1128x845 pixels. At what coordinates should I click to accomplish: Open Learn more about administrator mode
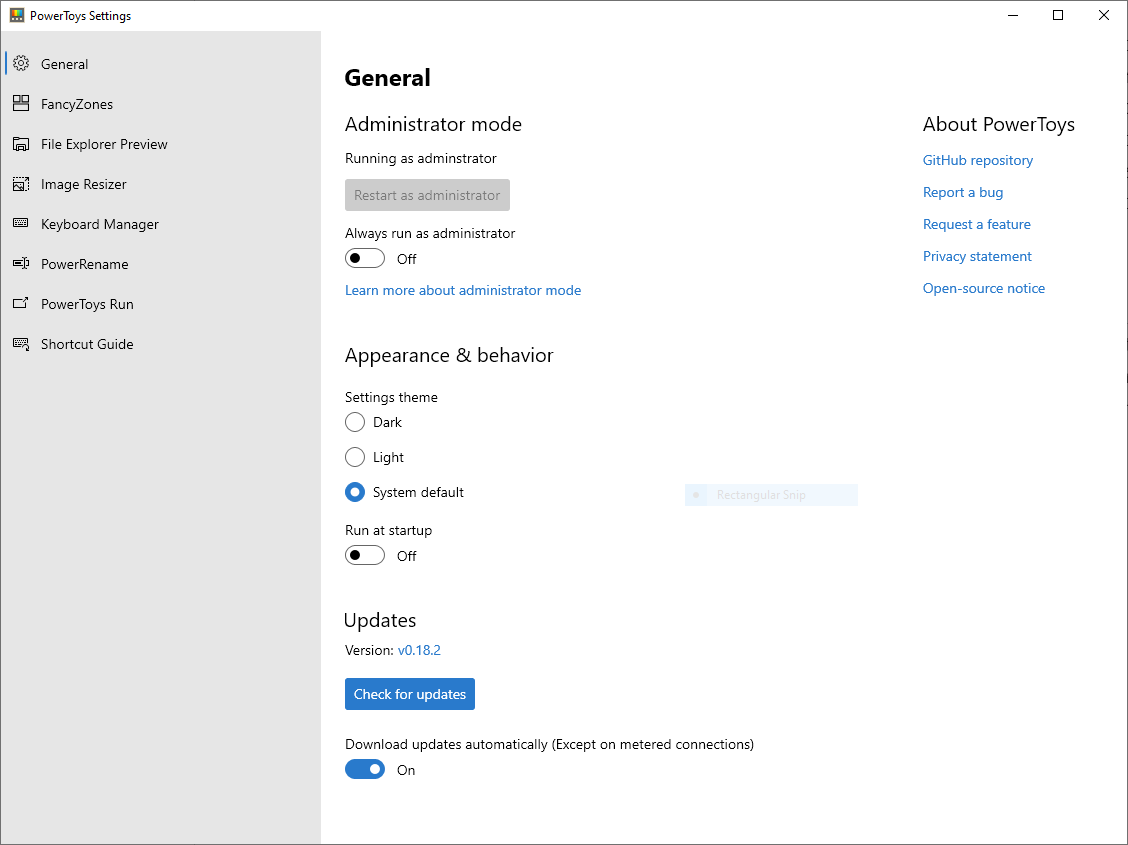click(x=462, y=290)
